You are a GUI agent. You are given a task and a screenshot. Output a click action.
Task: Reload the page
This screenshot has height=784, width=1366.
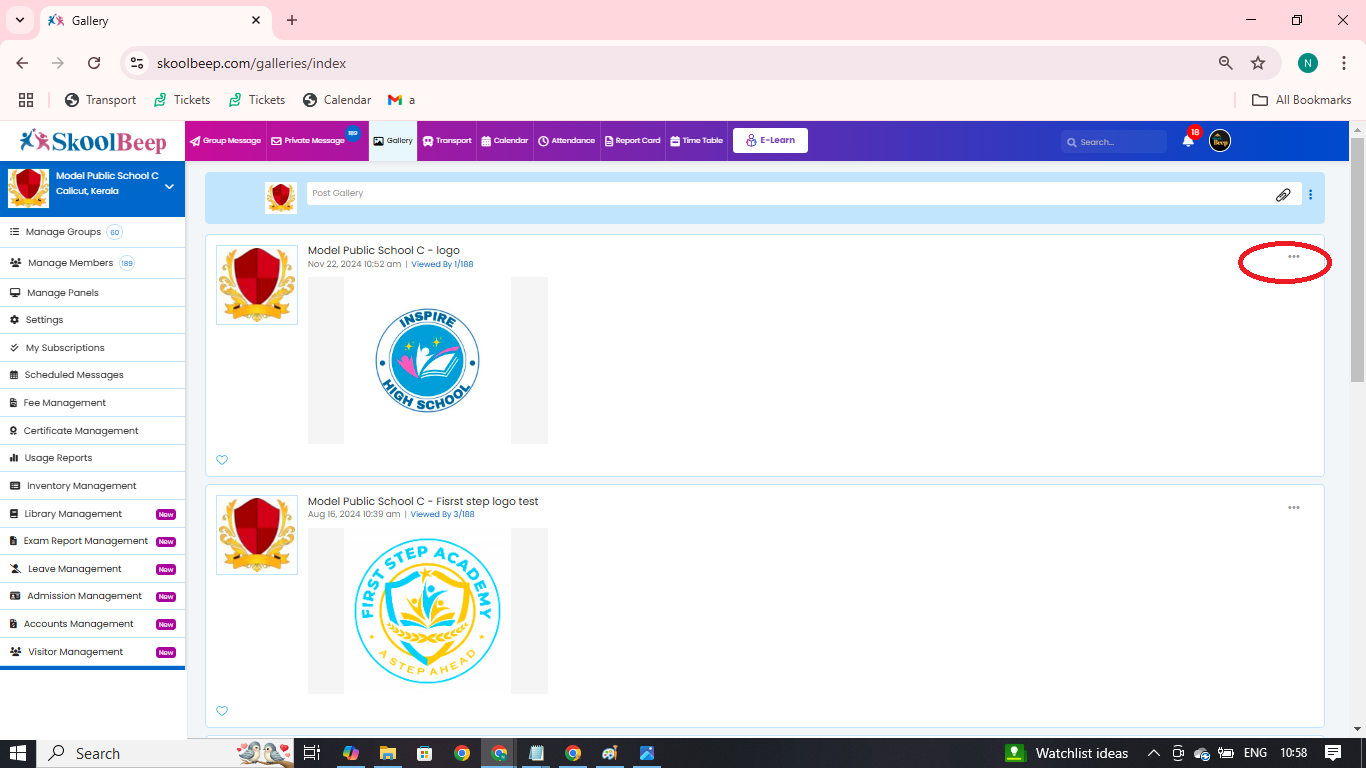pyautogui.click(x=94, y=63)
